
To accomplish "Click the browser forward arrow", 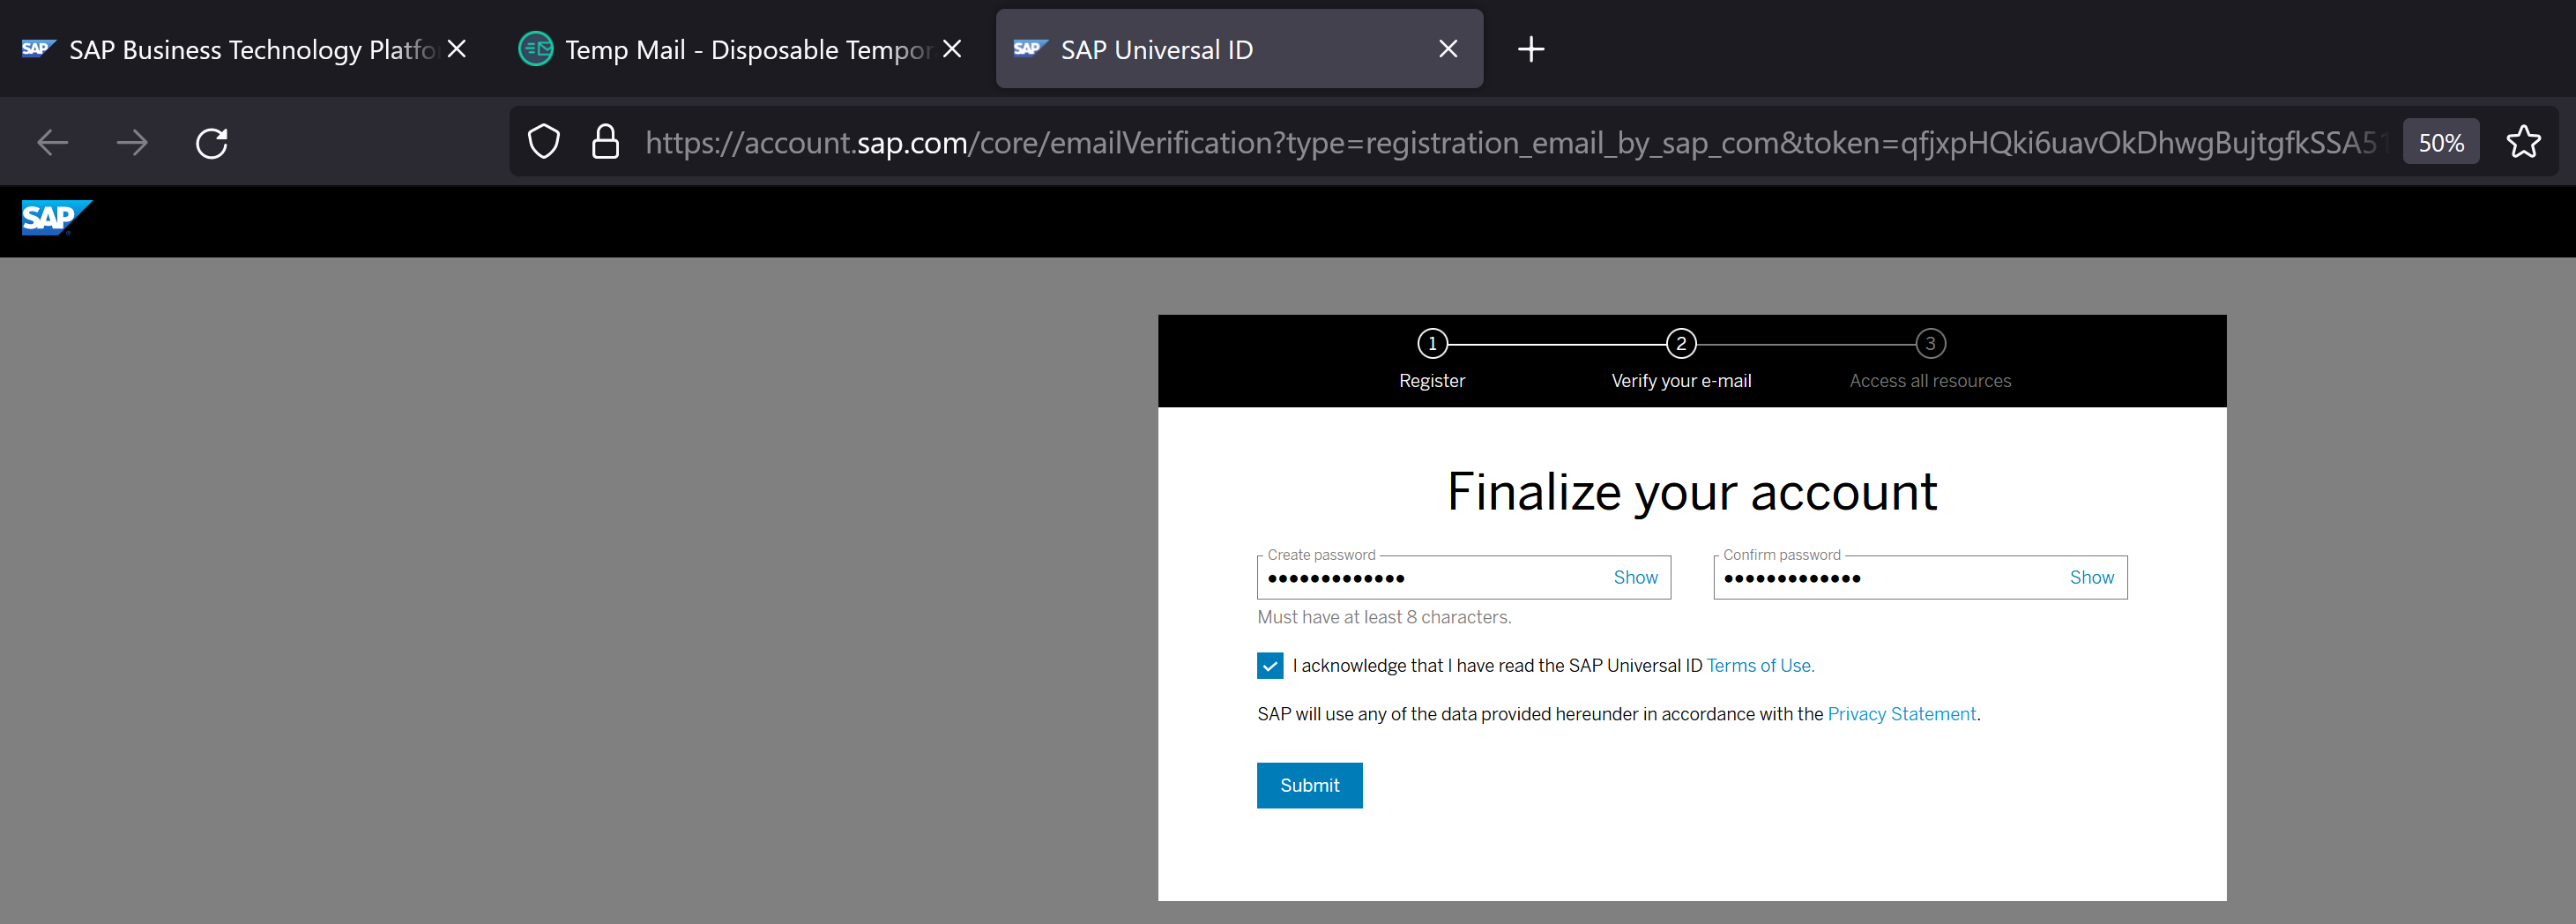I will pyautogui.click(x=132, y=143).
